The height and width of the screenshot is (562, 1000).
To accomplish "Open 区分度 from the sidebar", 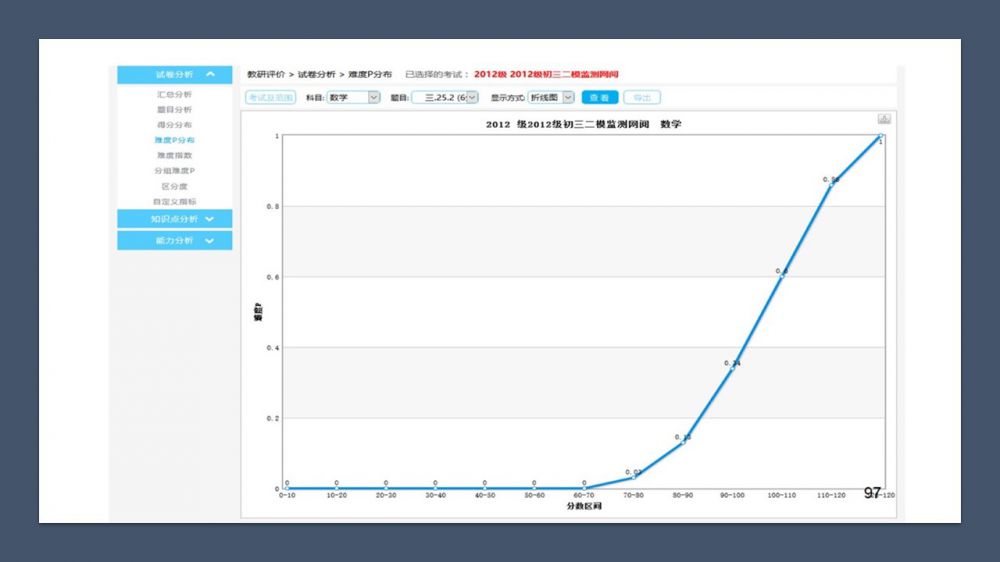I will pos(175,186).
